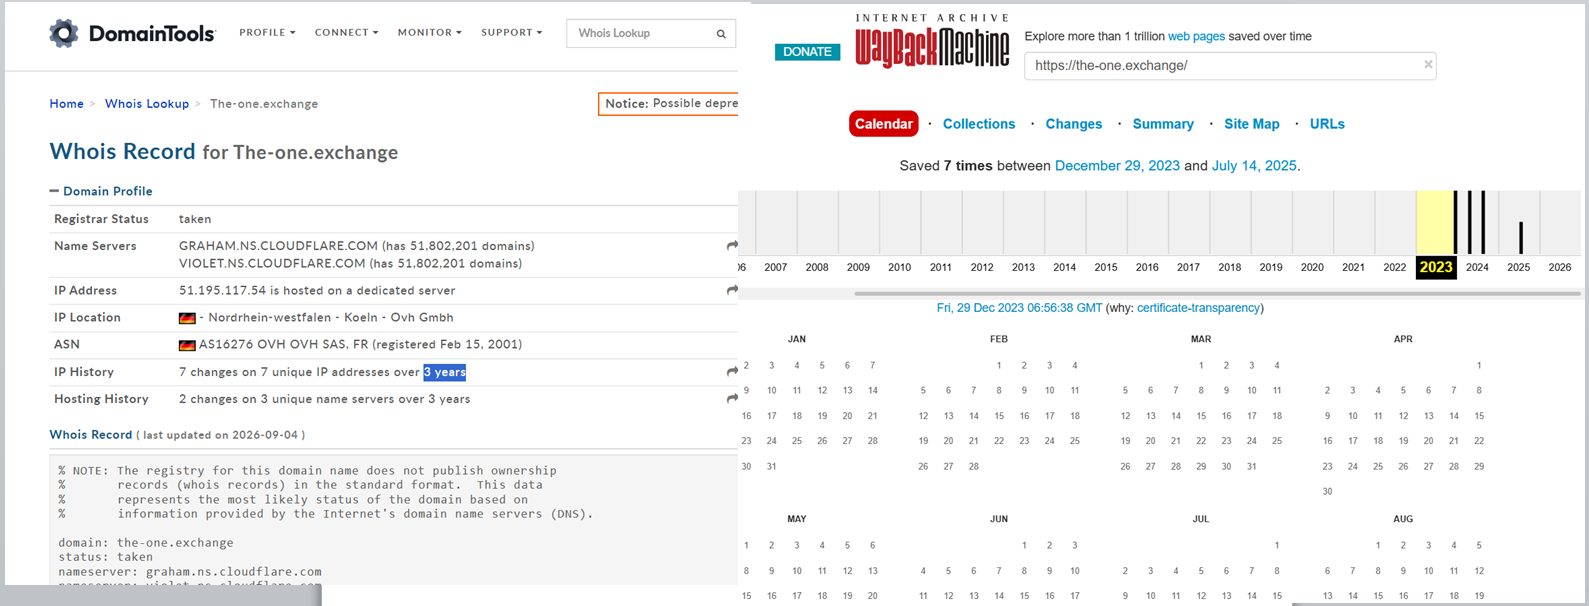
Task: Click the JAN month heading
Action: point(797,339)
